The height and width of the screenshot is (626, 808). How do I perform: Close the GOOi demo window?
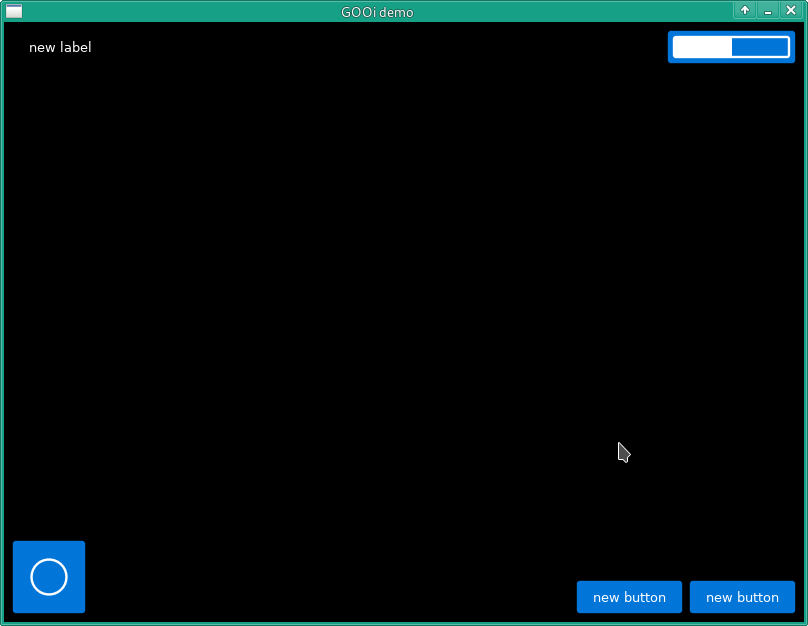(791, 10)
